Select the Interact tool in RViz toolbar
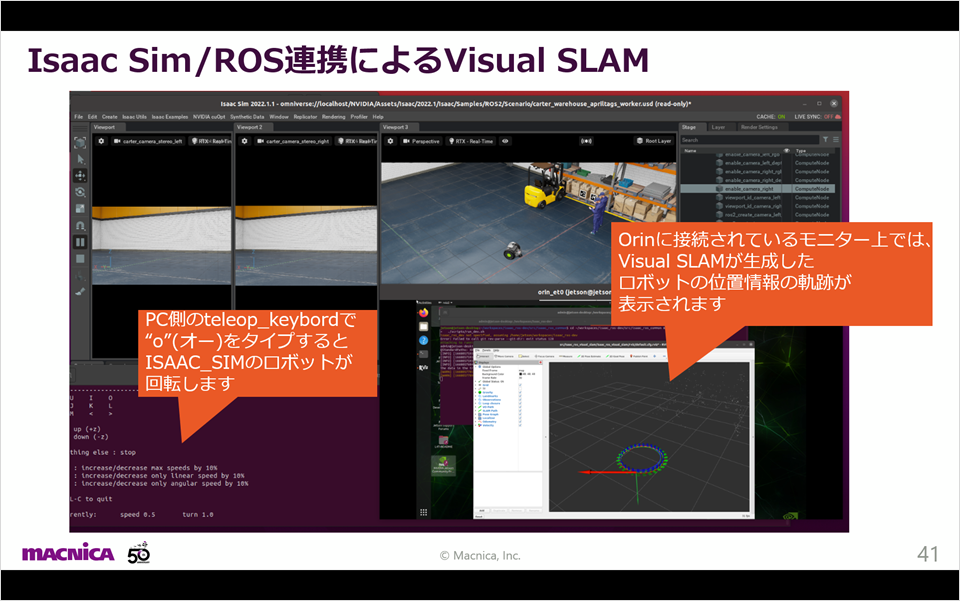The image size is (960, 601). click(x=483, y=356)
